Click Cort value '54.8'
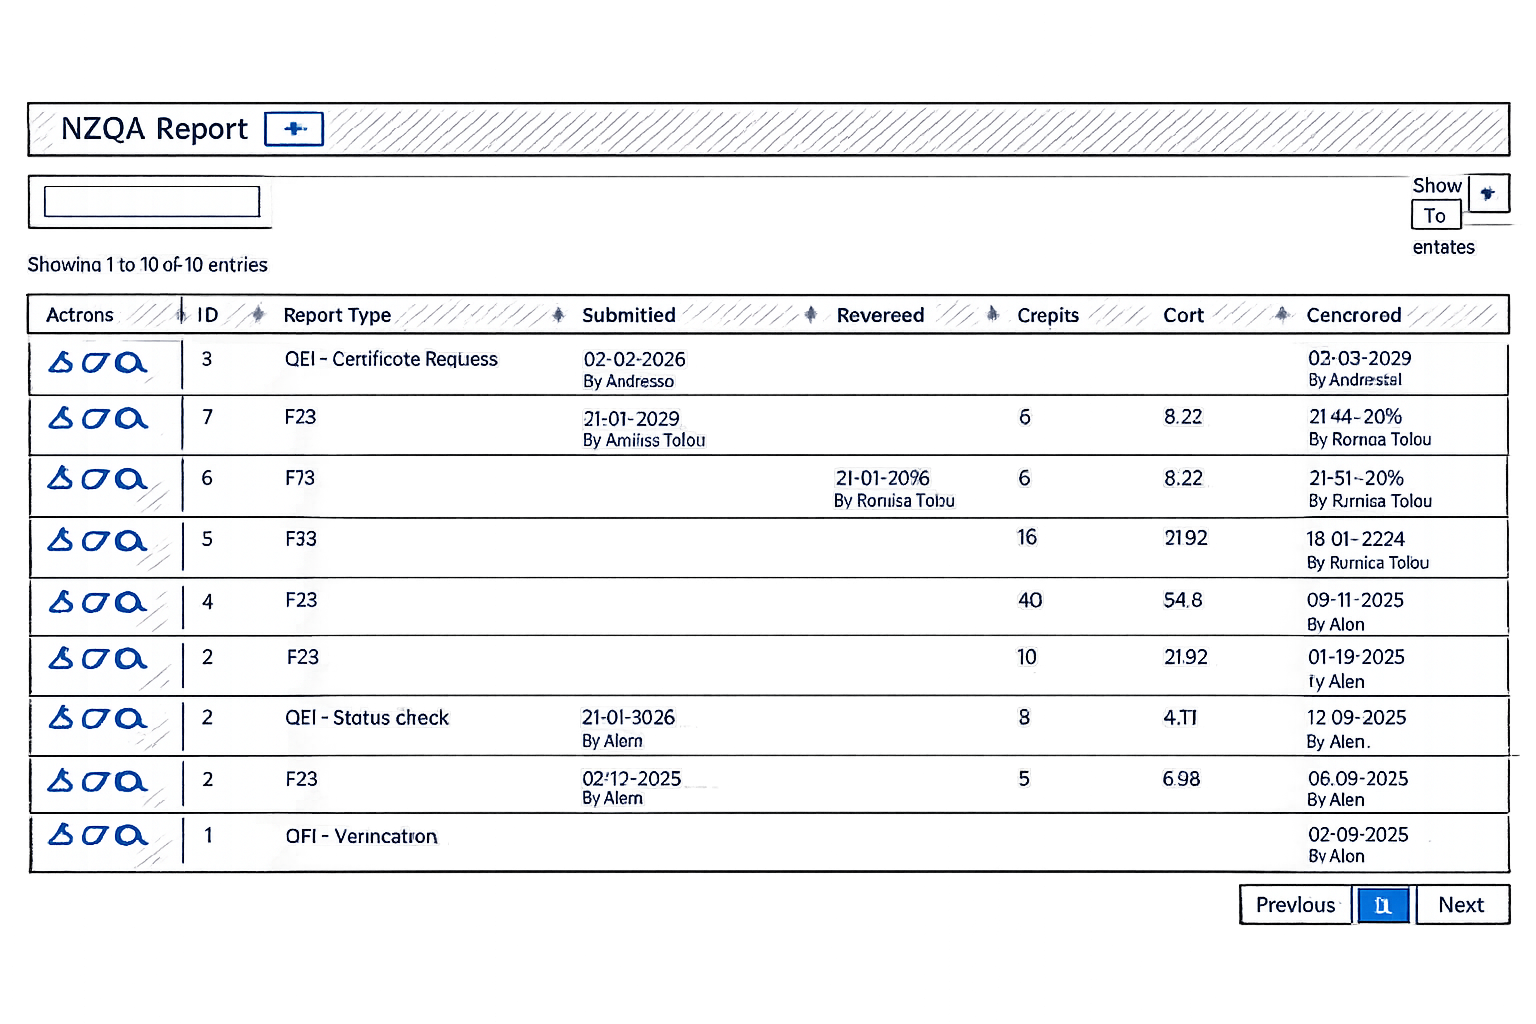This screenshot has width=1536, height=1024. (1182, 600)
